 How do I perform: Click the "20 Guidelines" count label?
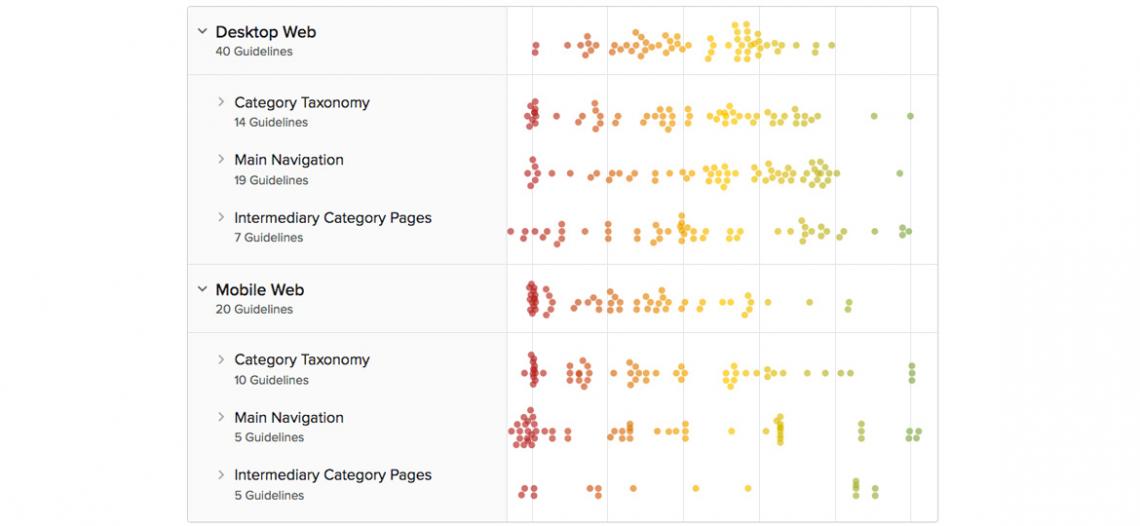[254, 309]
